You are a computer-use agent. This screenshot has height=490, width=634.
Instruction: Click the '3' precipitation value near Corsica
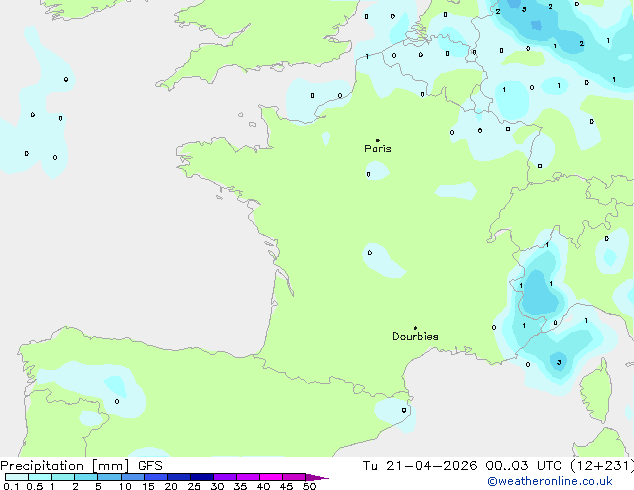[559, 362]
